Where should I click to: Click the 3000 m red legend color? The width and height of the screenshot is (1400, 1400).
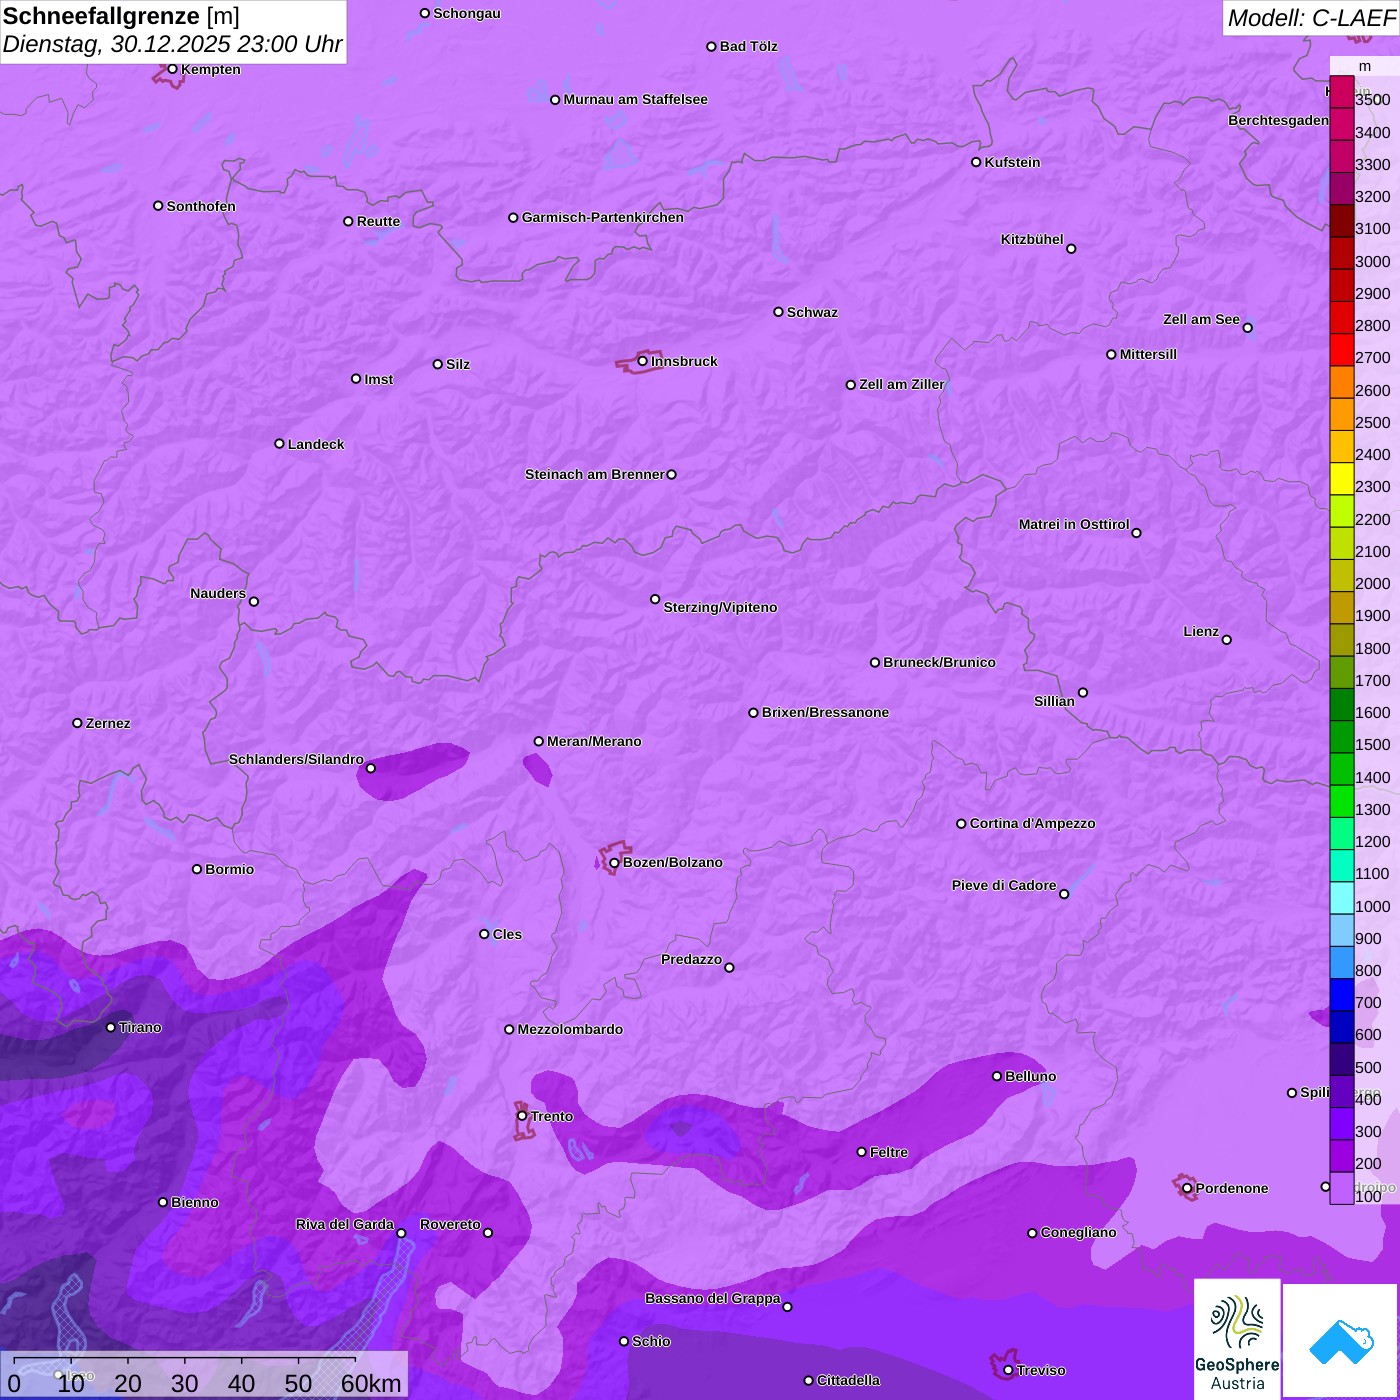click(x=1342, y=253)
